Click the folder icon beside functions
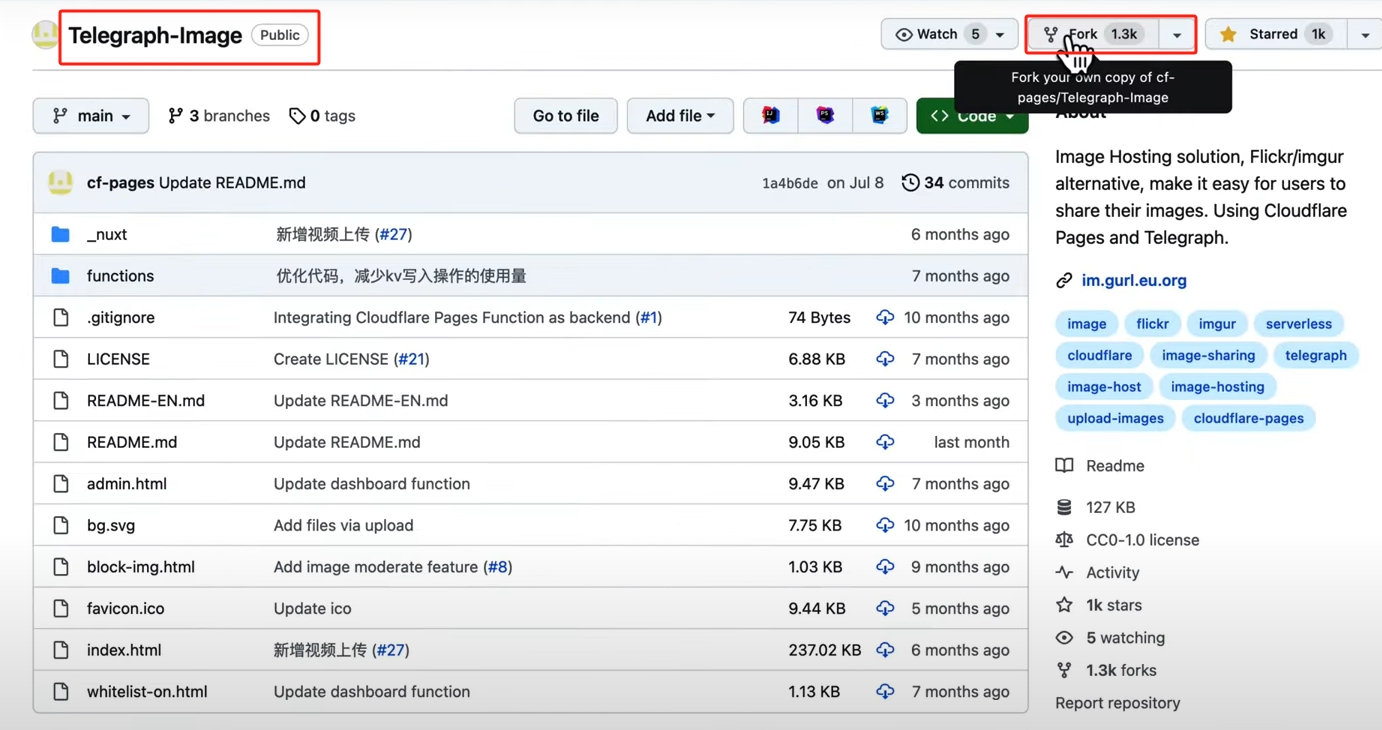 (61, 276)
